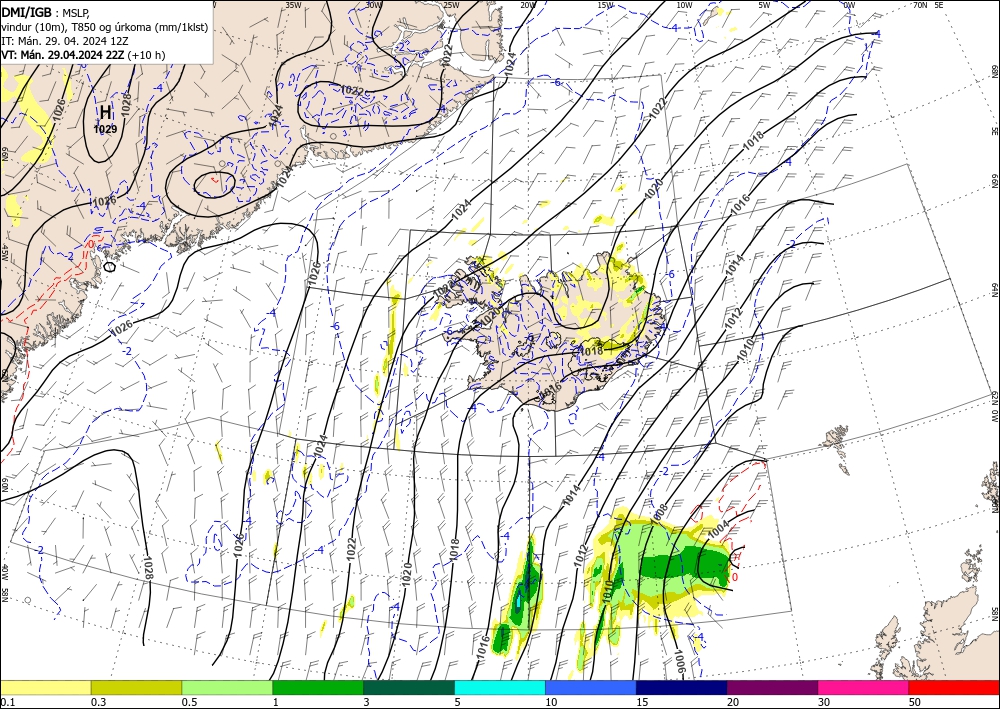Click the yellow 0.1–0.3 mm legend swatch
The height and width of the screenshot is (709, 1000).
point(46,687)
